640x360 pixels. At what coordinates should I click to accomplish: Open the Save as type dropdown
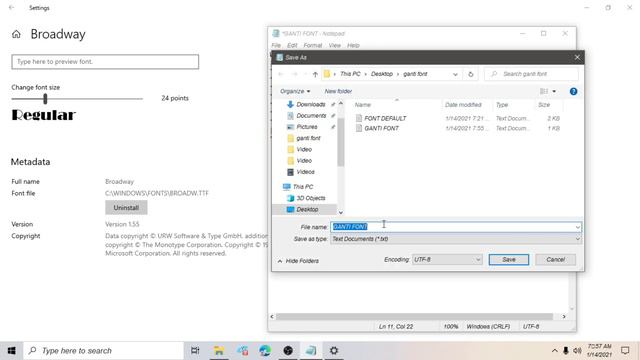(456, 239)
